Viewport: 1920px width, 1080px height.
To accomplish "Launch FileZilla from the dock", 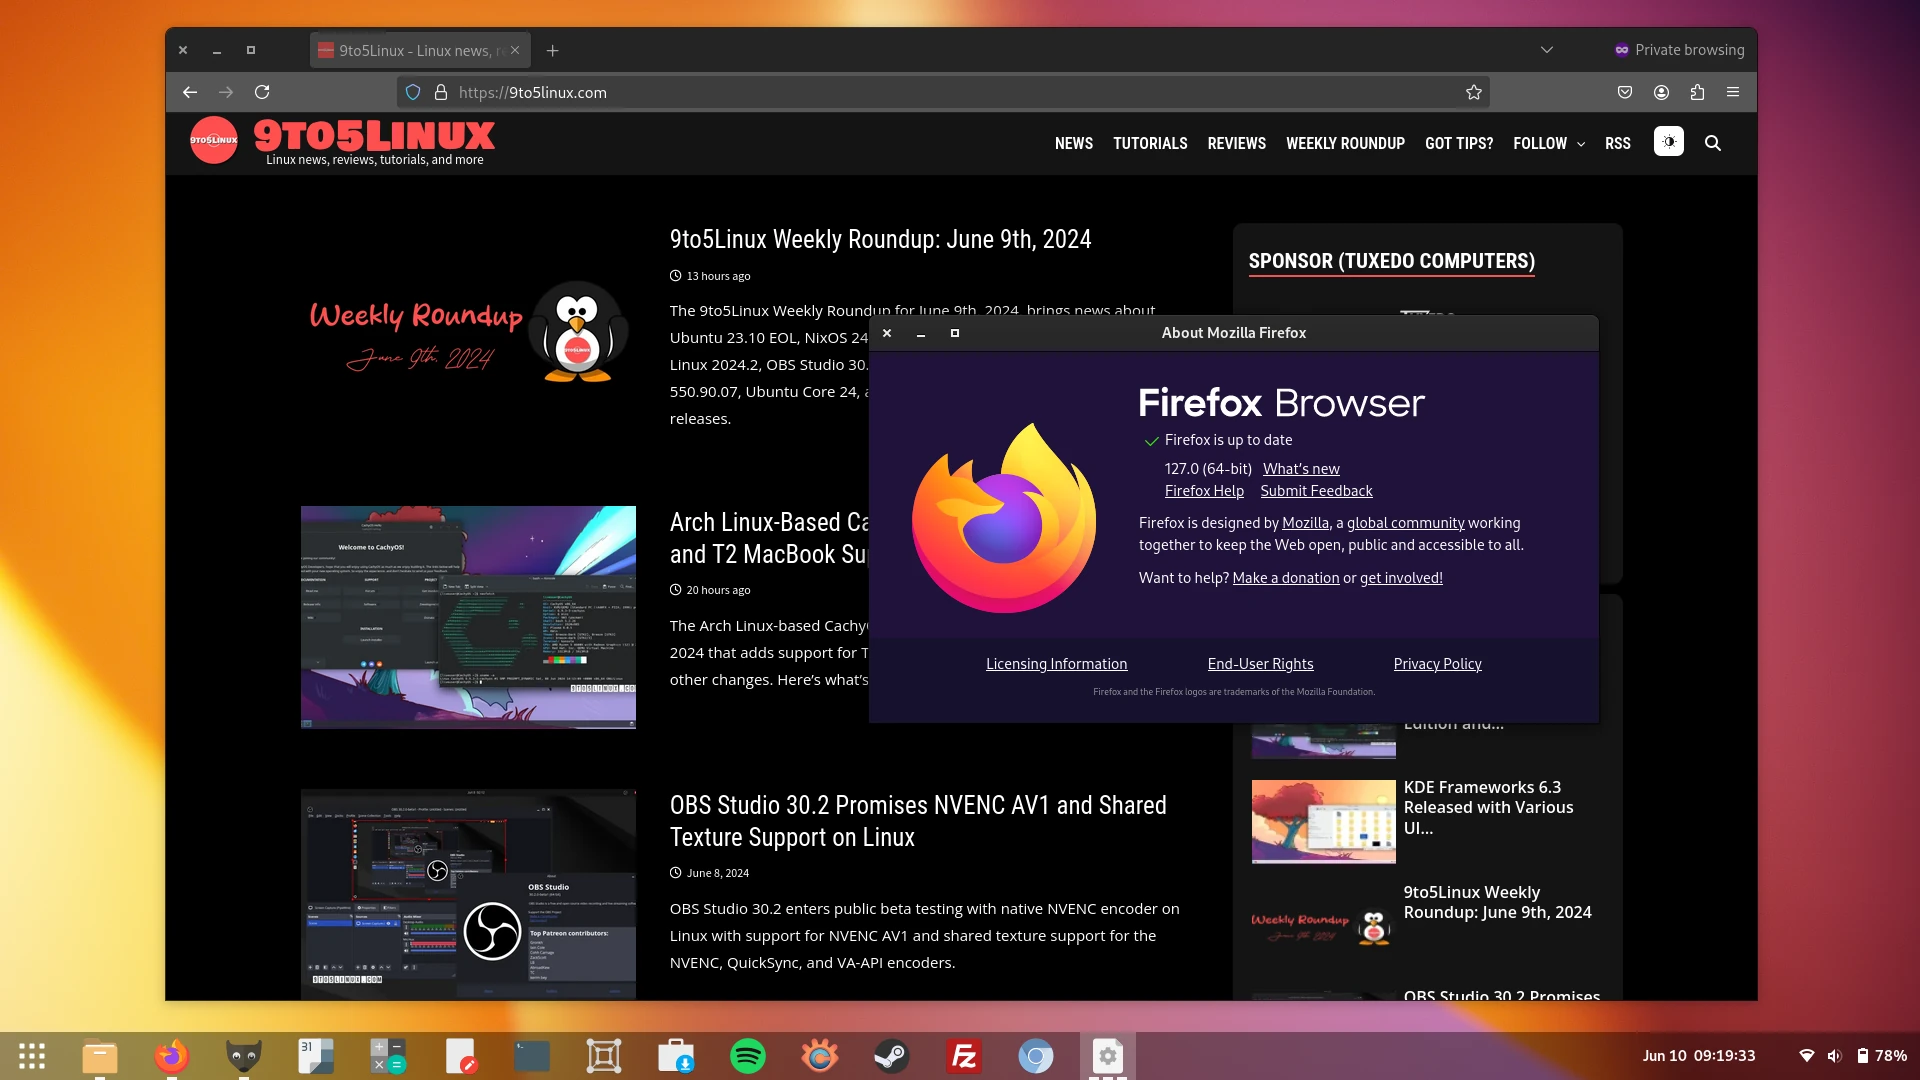I will [964, 1056].
